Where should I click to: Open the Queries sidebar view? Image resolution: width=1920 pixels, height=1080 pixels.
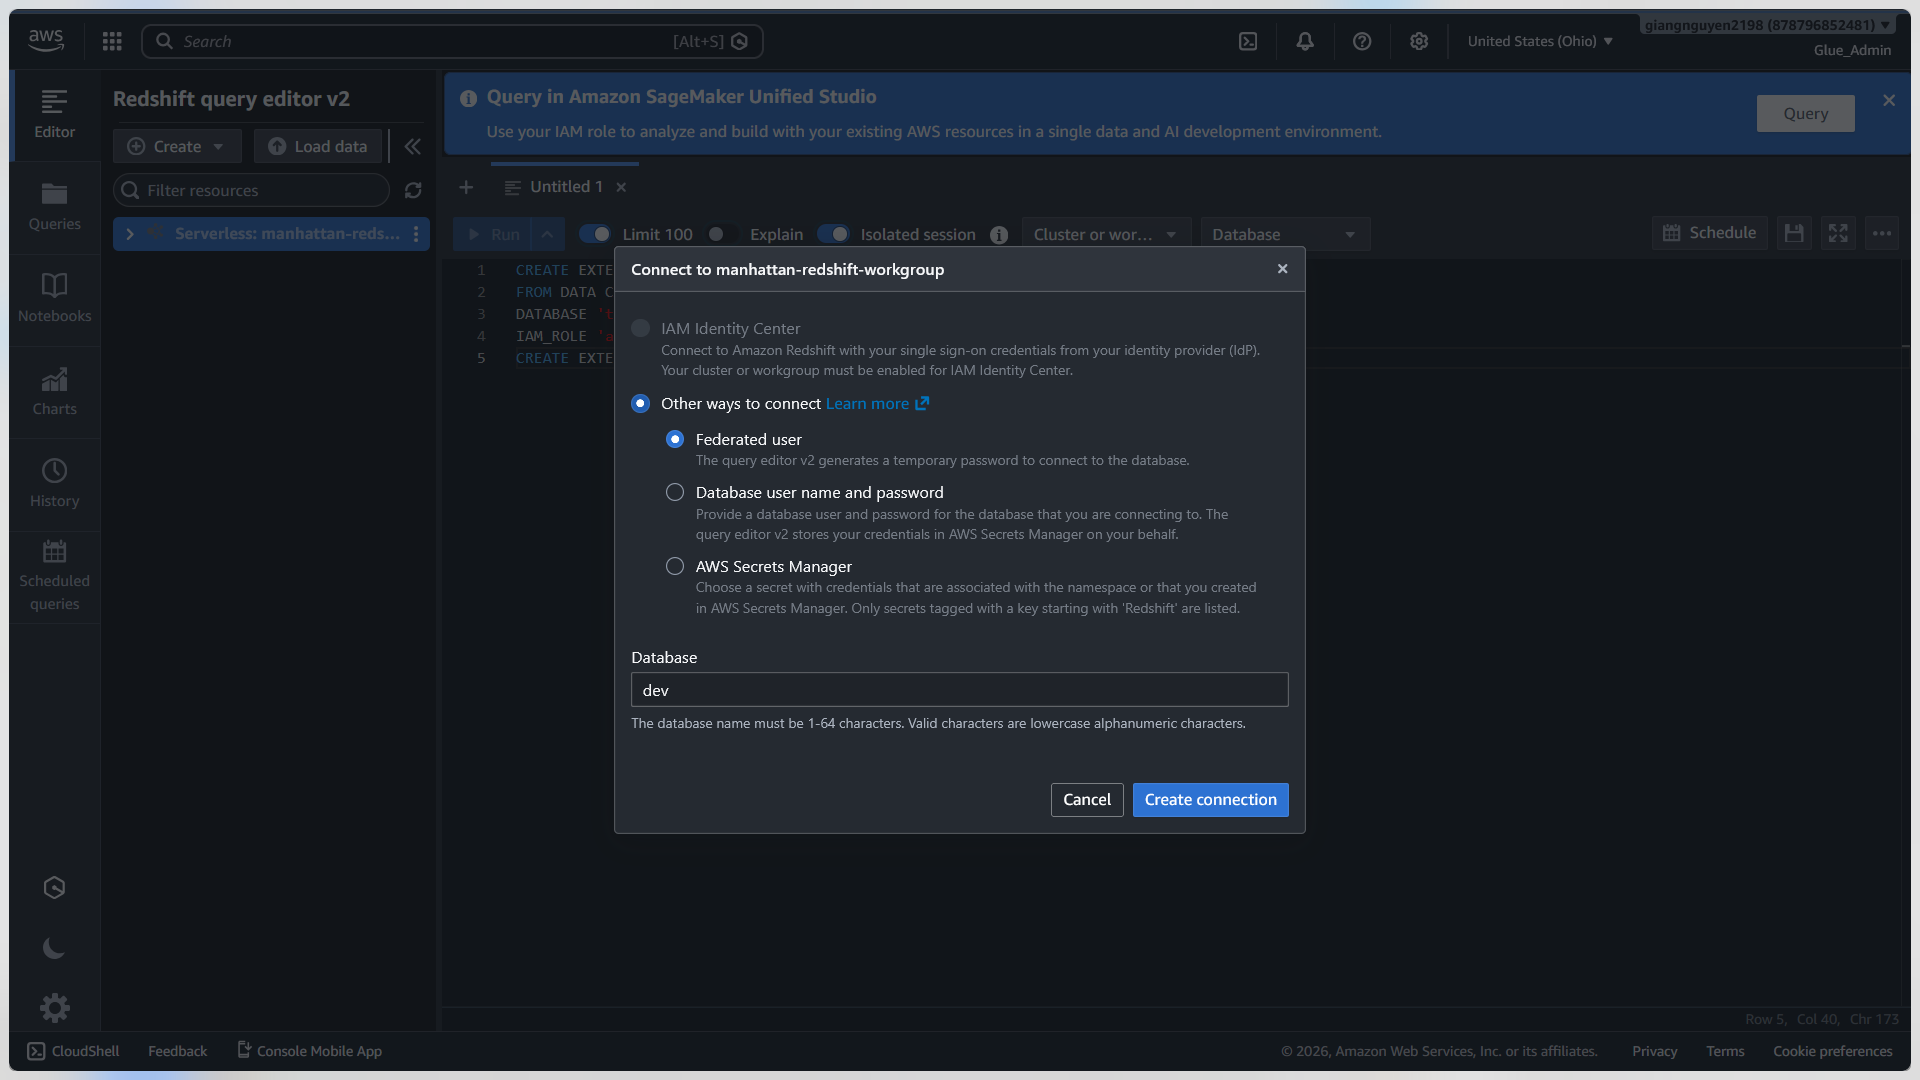(x=55, y=208)
